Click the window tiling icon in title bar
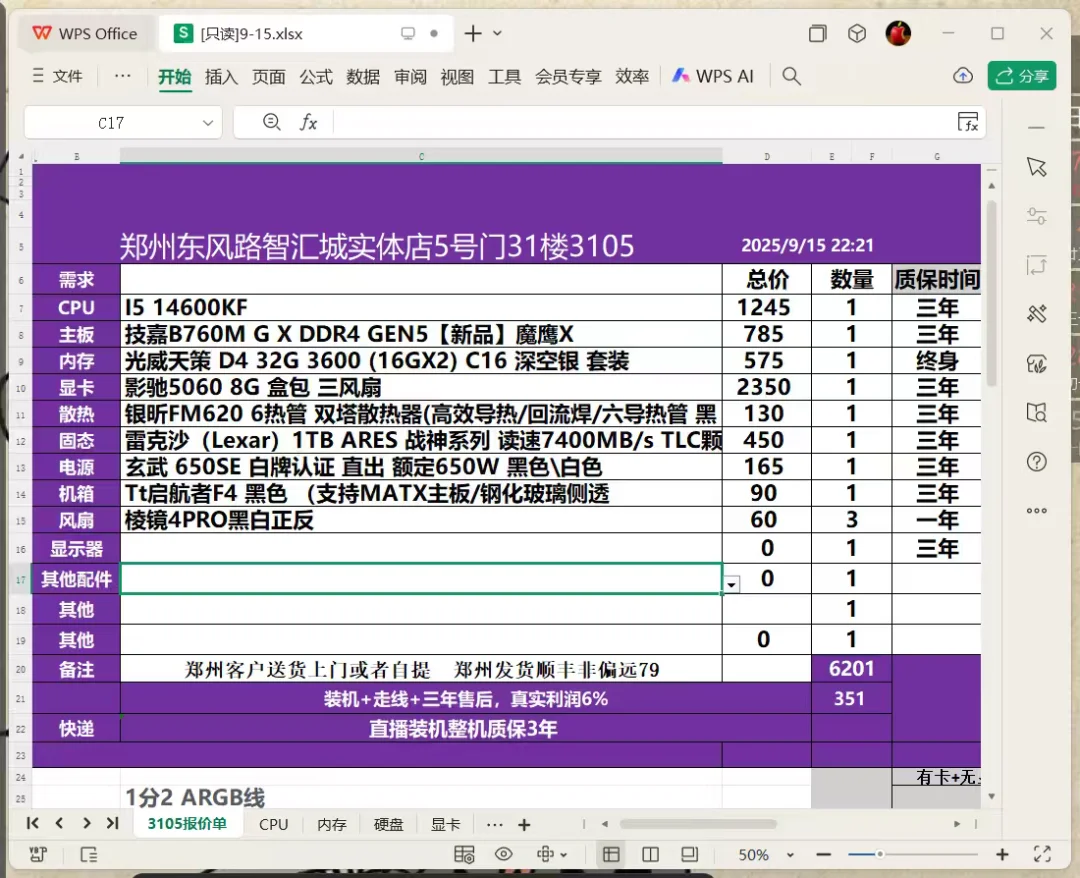Viewport: 1080px width, 878px height. (818, 33)
